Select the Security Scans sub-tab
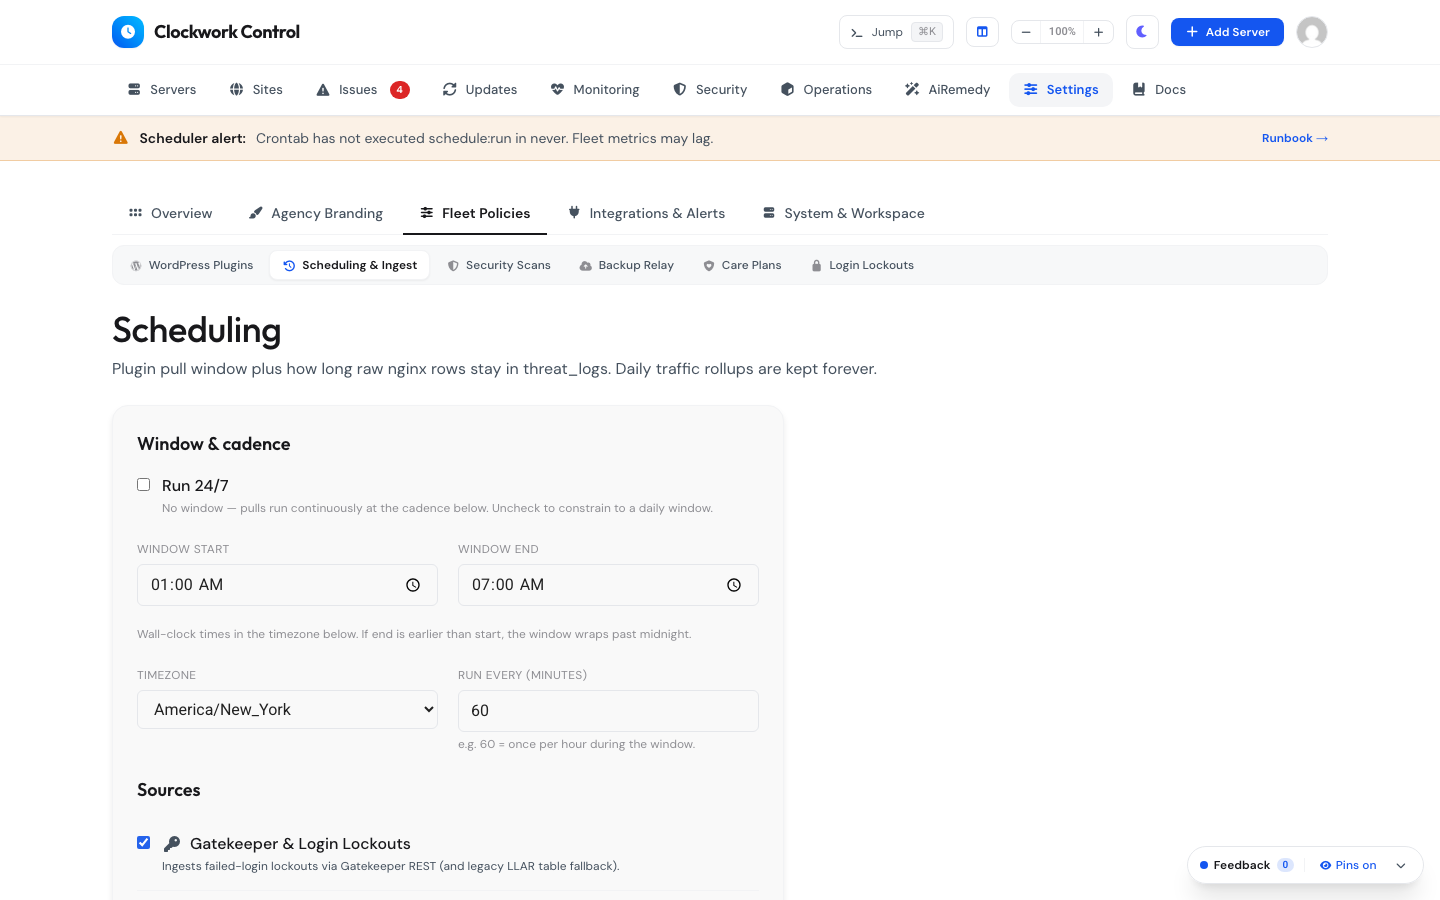The height and width of the screenshot is (900, 1440). point(499,266)
